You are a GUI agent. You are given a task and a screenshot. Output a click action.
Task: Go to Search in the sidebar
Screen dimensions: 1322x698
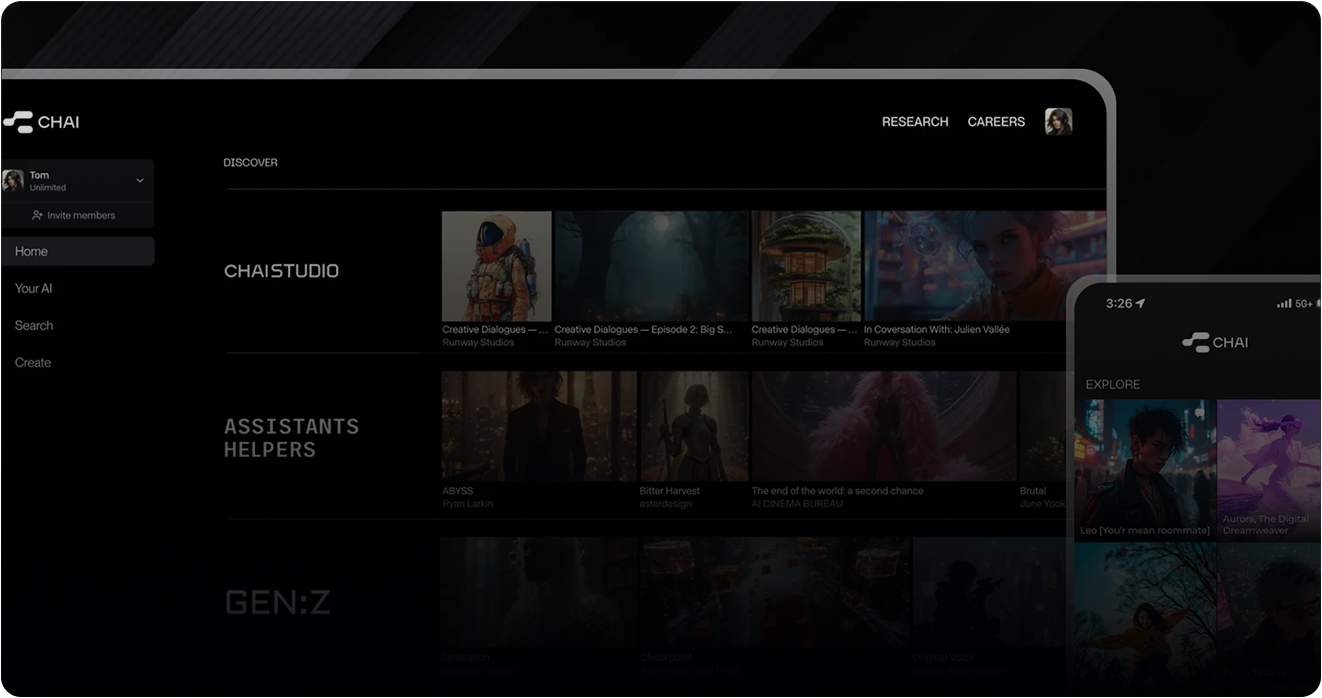[34, 326]
